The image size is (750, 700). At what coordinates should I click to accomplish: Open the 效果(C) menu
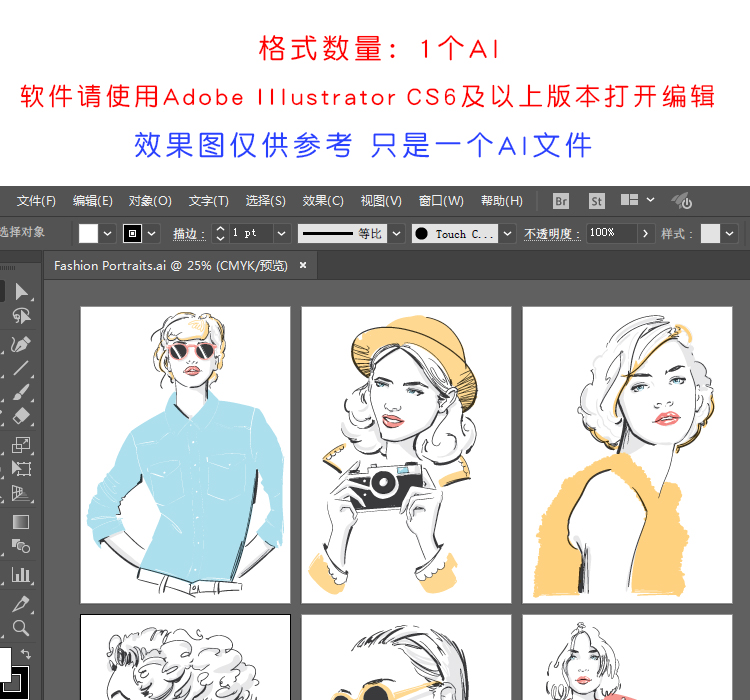tap(323, 201)
